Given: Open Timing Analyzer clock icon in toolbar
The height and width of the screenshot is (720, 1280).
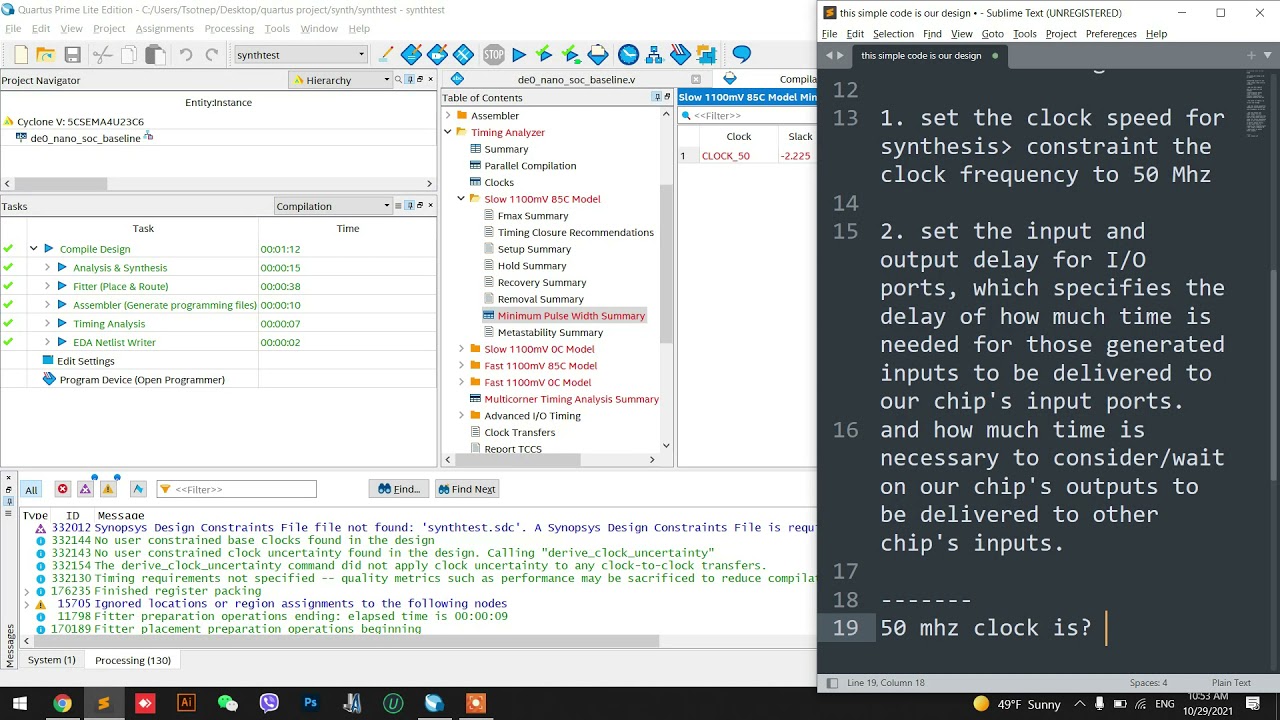Looking at the screenshot, I should pyautogui.click(x=628, y=55).
